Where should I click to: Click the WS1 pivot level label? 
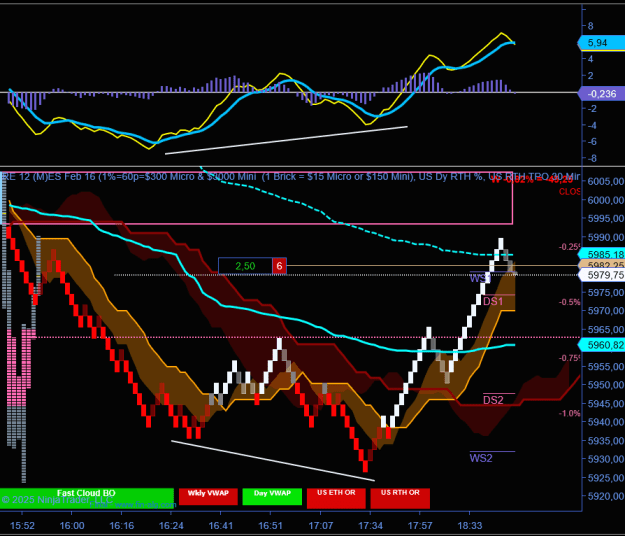[480, 278]
